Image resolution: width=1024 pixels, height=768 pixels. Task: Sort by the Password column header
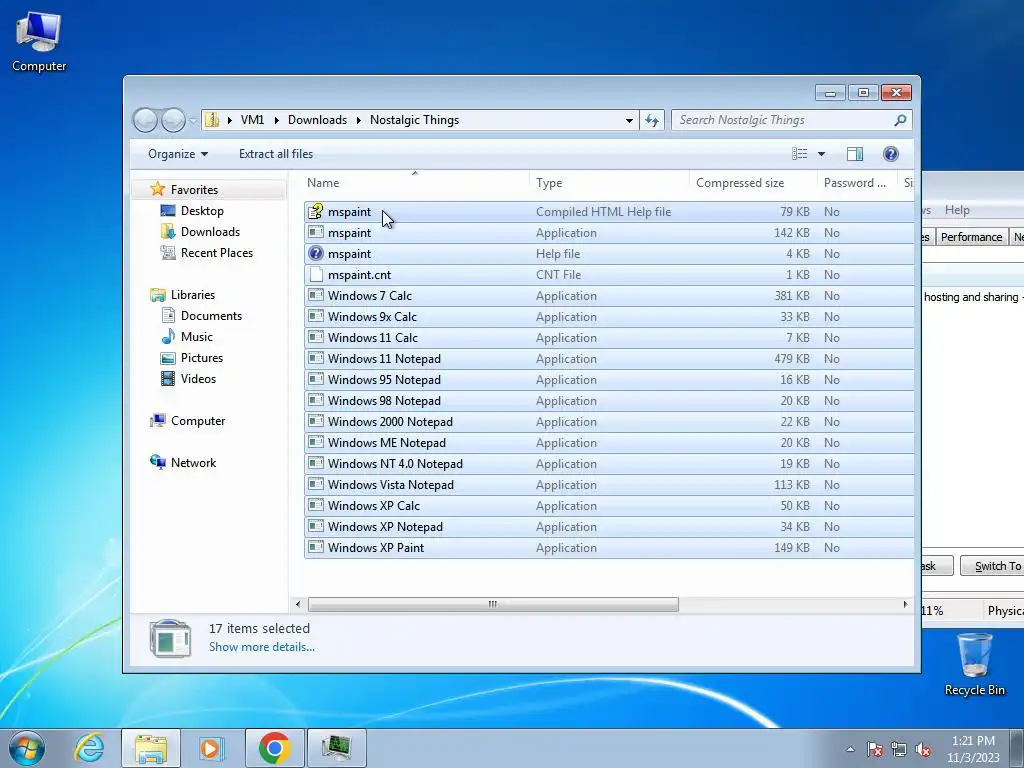[857, 183]
